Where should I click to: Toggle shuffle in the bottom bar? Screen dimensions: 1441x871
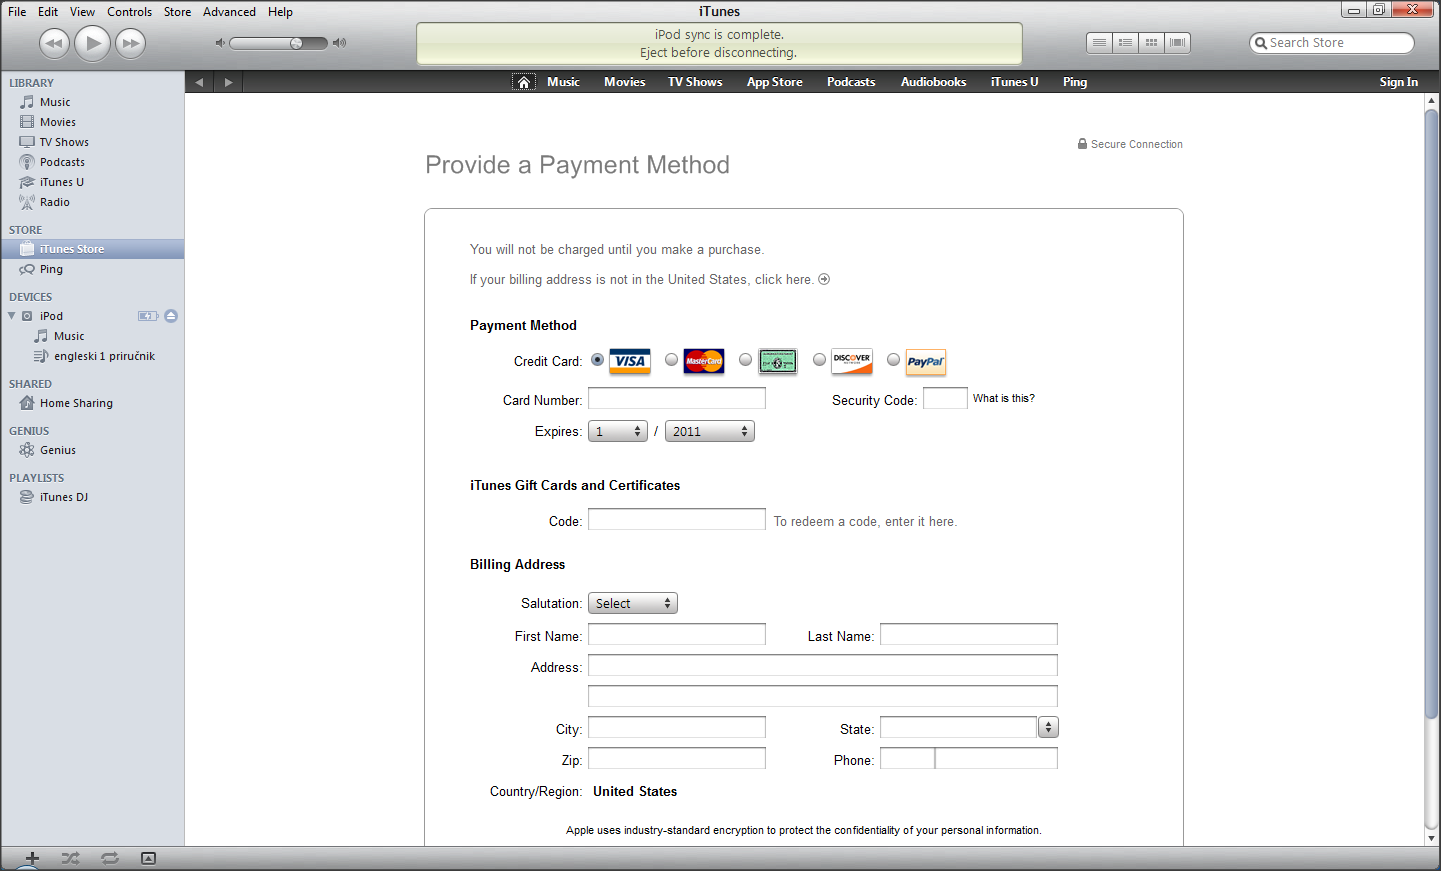[x=70, y=858]
